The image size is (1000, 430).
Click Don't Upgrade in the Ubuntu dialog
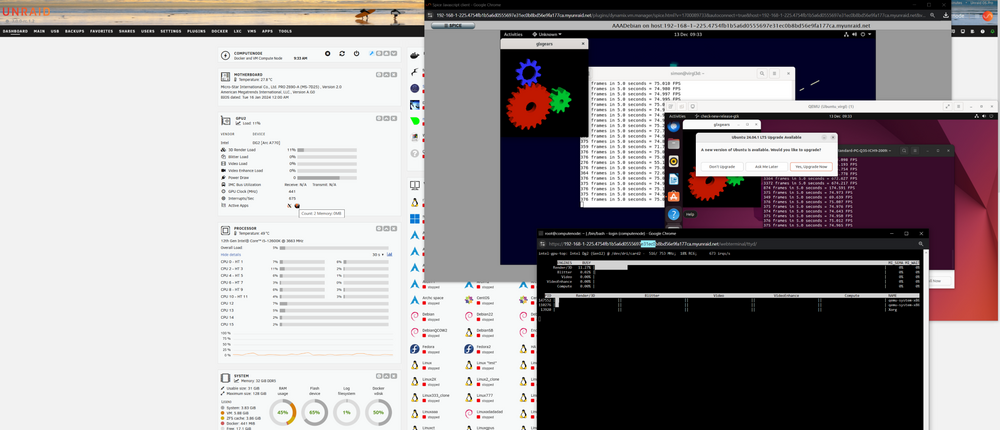(722, 167)
